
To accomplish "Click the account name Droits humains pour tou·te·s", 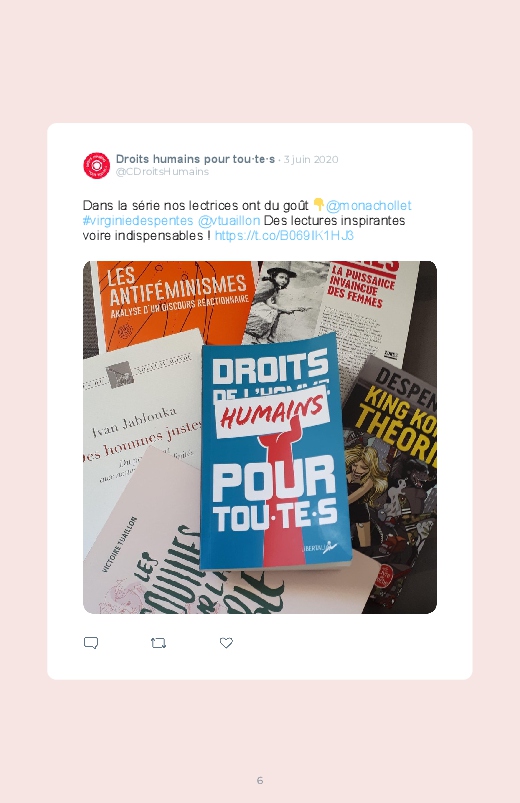I will click(195, 159).
